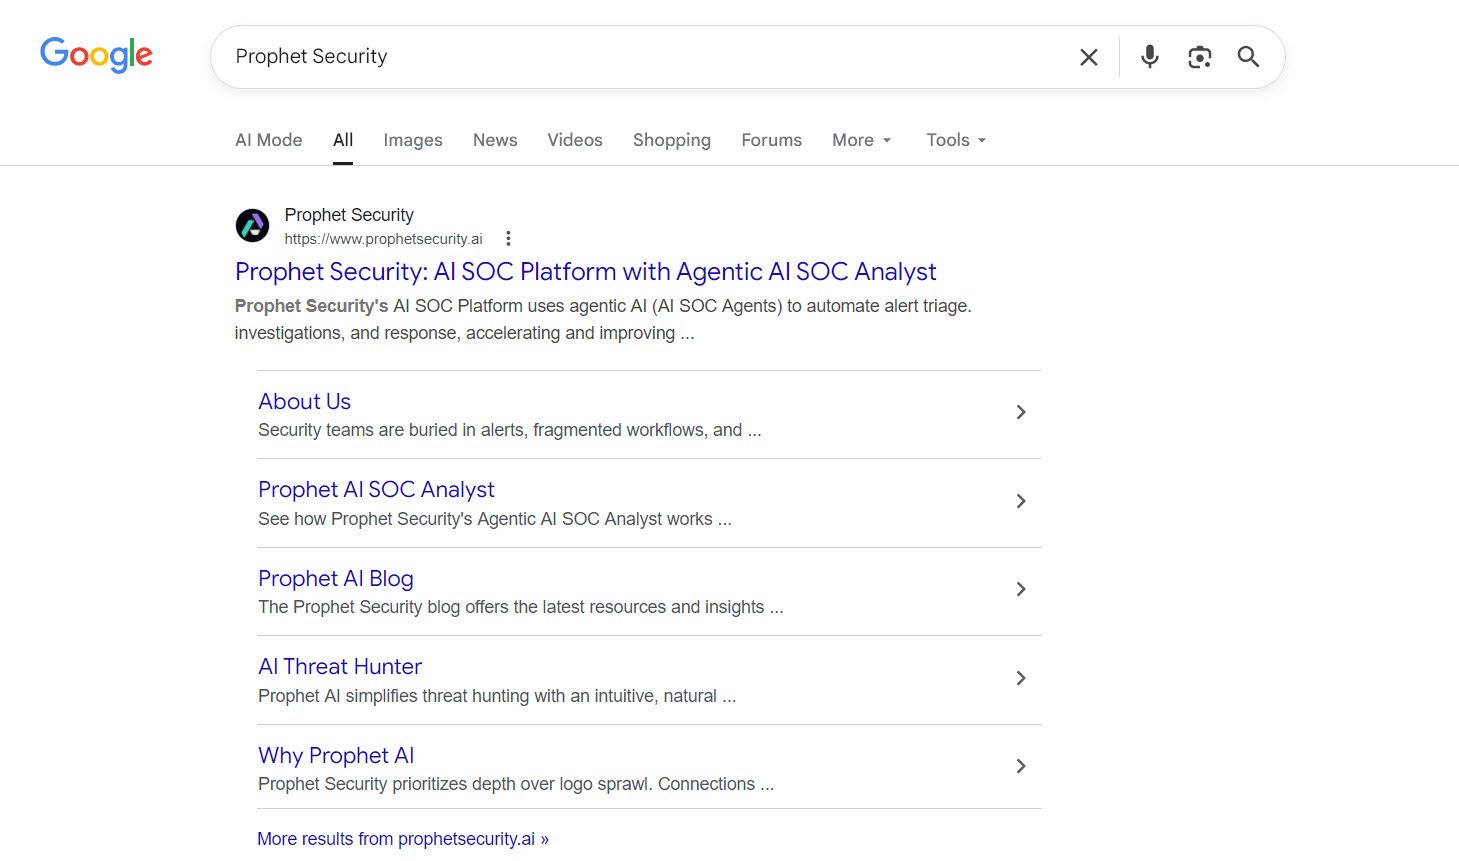Click the Google logo

(96, 55)
